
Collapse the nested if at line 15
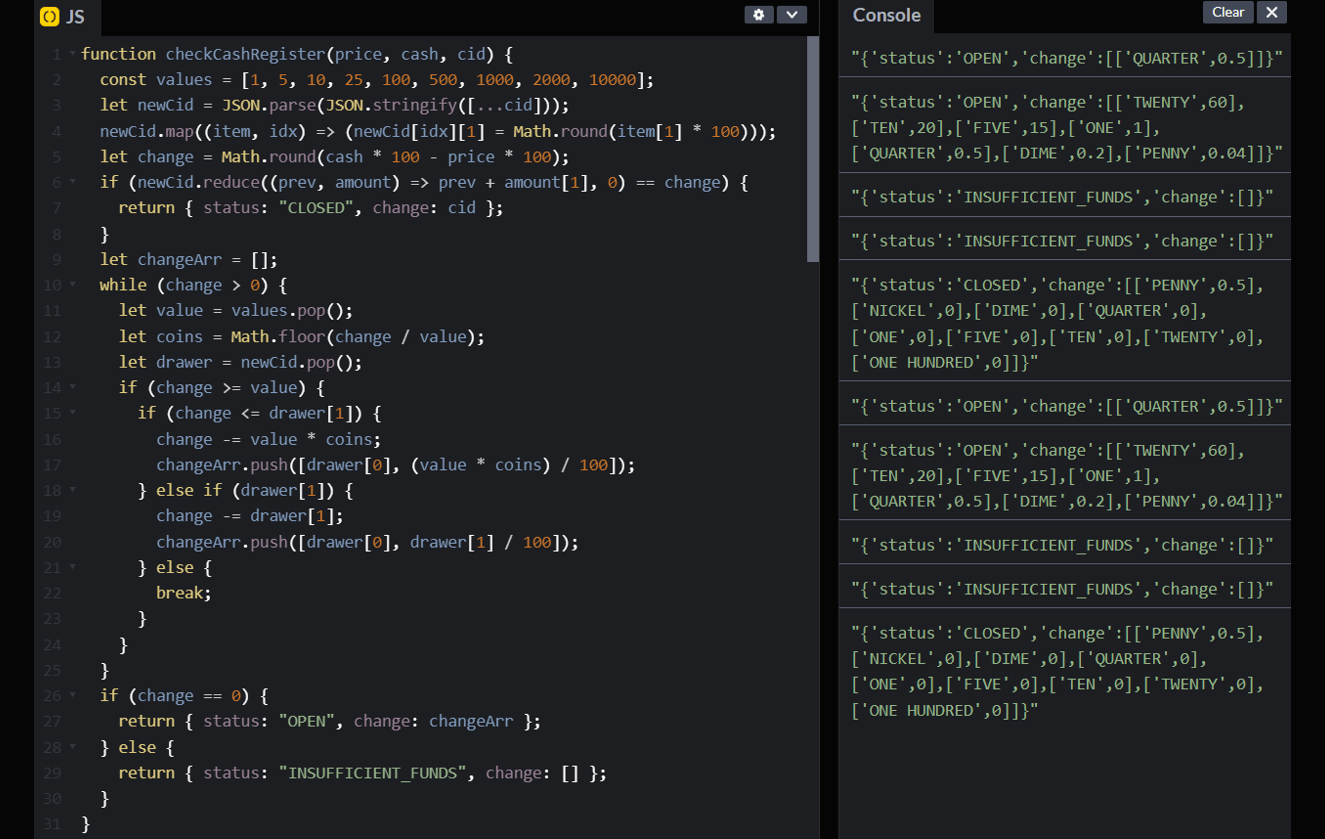pyautogui.click(x=72, y=414)
